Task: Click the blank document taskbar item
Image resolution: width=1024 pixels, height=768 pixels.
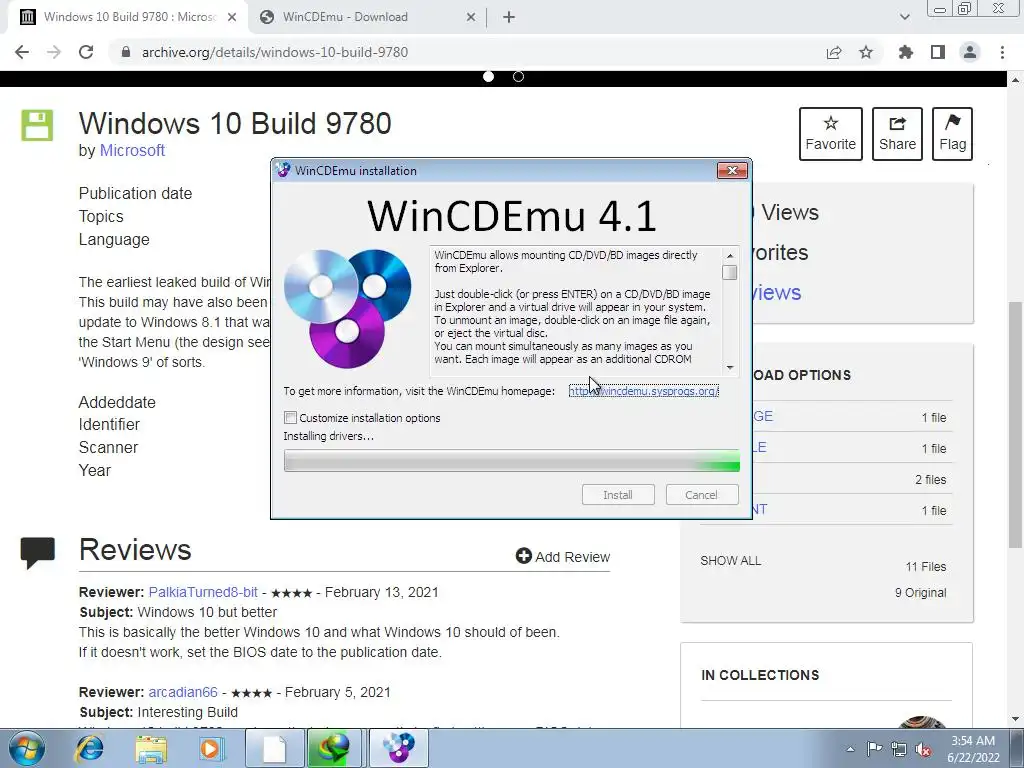Action: click(274, 748)
